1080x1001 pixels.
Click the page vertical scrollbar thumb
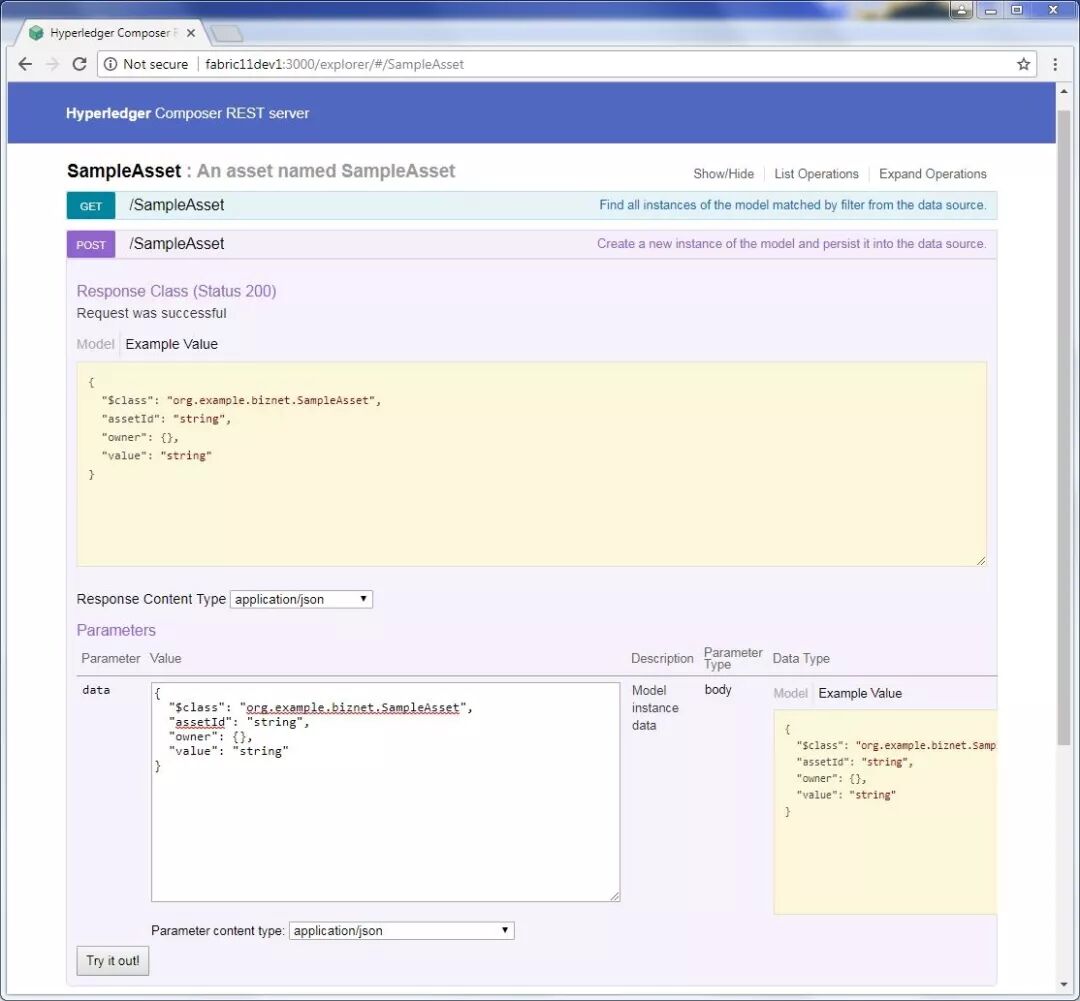point(1063,427)
